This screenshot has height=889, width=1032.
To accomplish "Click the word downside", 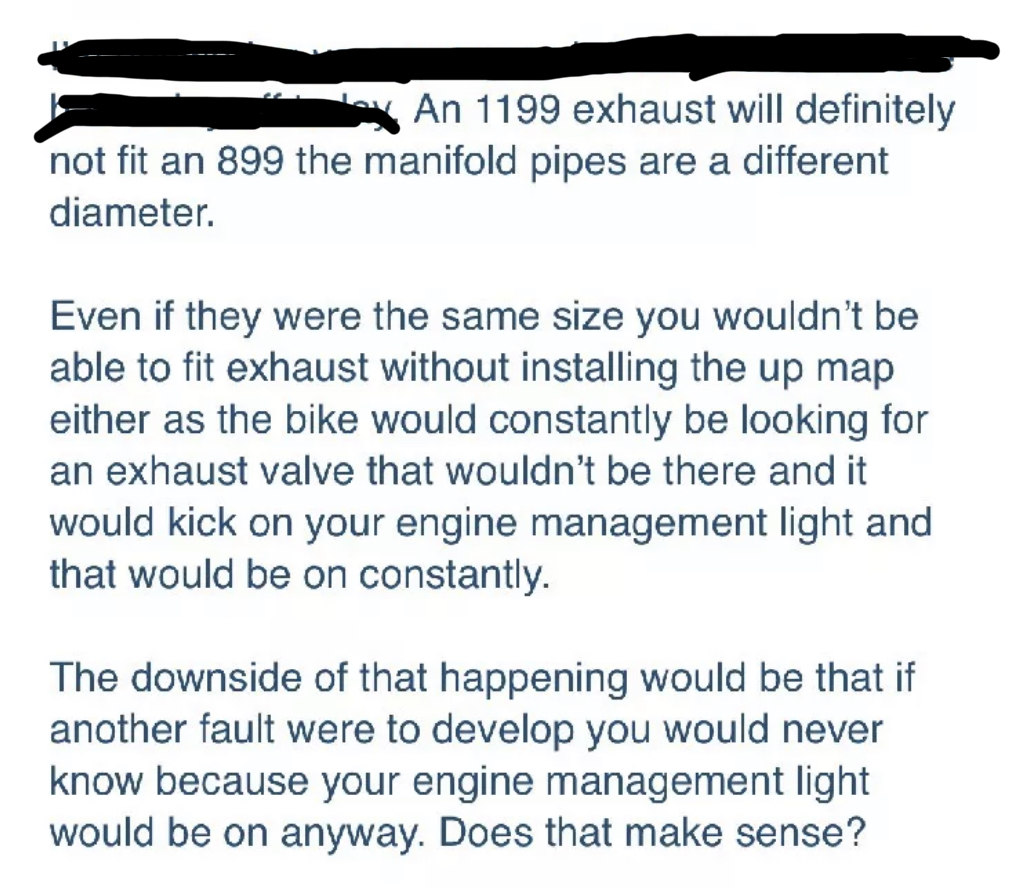I will click(216, 677).
